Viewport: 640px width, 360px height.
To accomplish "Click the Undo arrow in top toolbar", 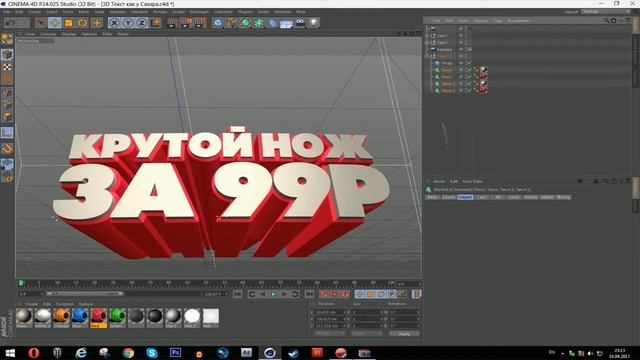I will (x=11, y=22).
